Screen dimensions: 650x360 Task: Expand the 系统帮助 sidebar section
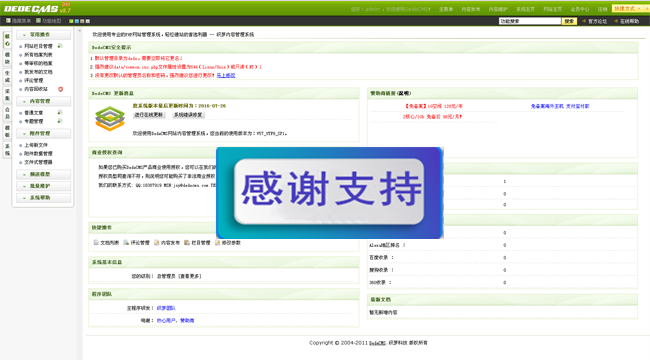[x=44, y=197]
